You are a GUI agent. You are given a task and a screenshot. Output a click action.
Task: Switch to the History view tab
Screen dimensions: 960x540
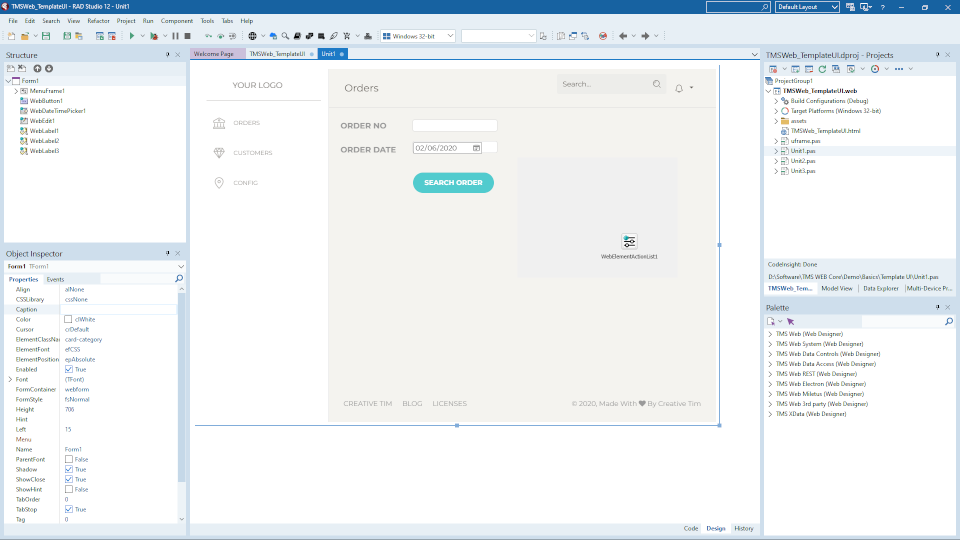744,528
